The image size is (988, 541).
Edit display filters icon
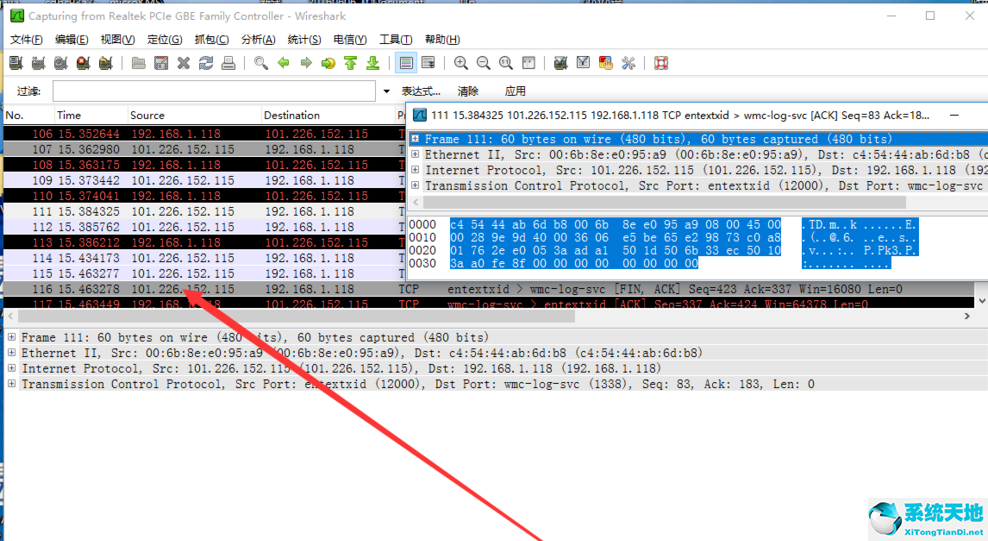[583, 63]
